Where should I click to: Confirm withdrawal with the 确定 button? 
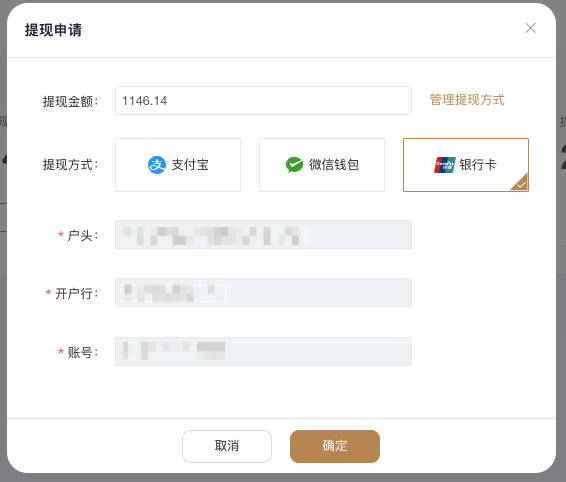(x=335, y=446)
